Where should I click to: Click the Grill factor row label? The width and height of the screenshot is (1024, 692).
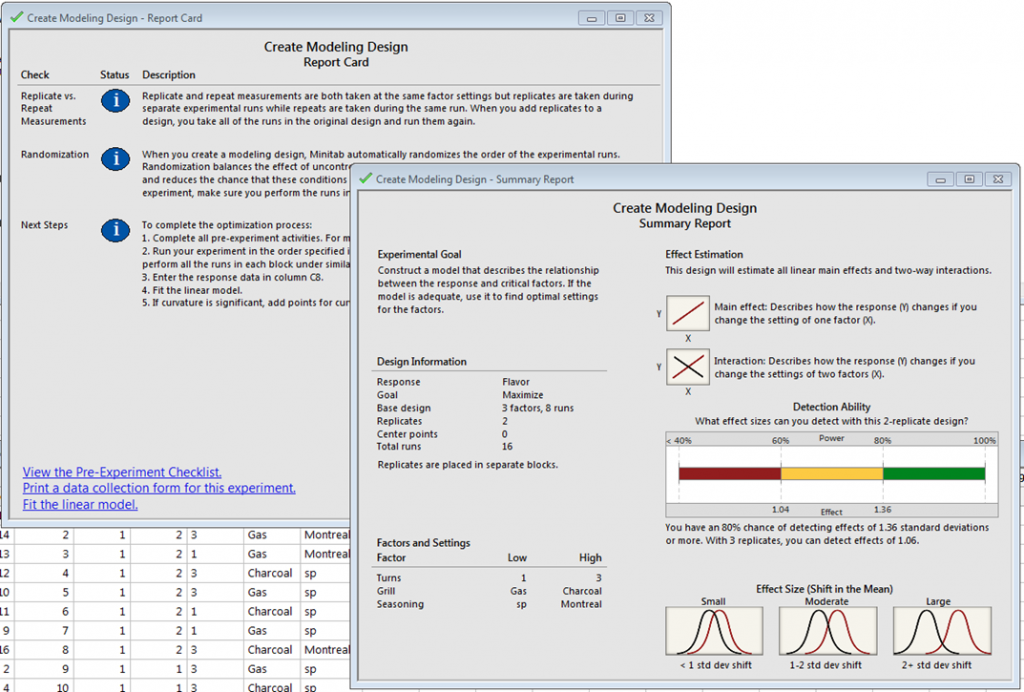pos(386,591)
